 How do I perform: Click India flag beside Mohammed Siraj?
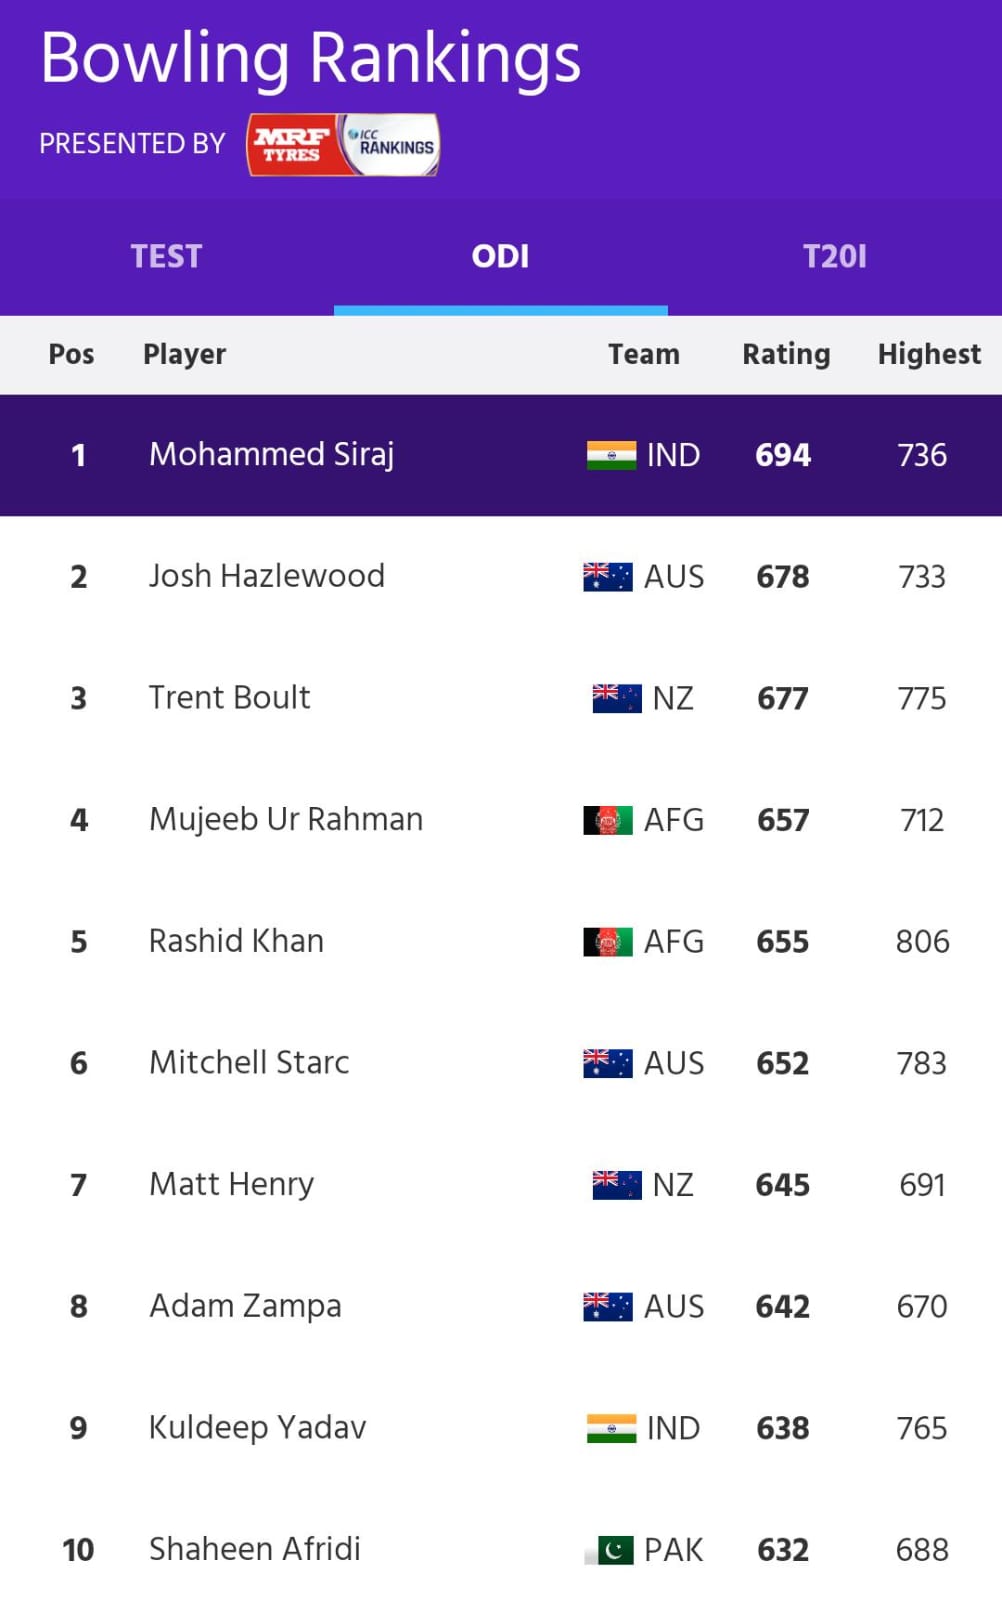click(611, 455)
